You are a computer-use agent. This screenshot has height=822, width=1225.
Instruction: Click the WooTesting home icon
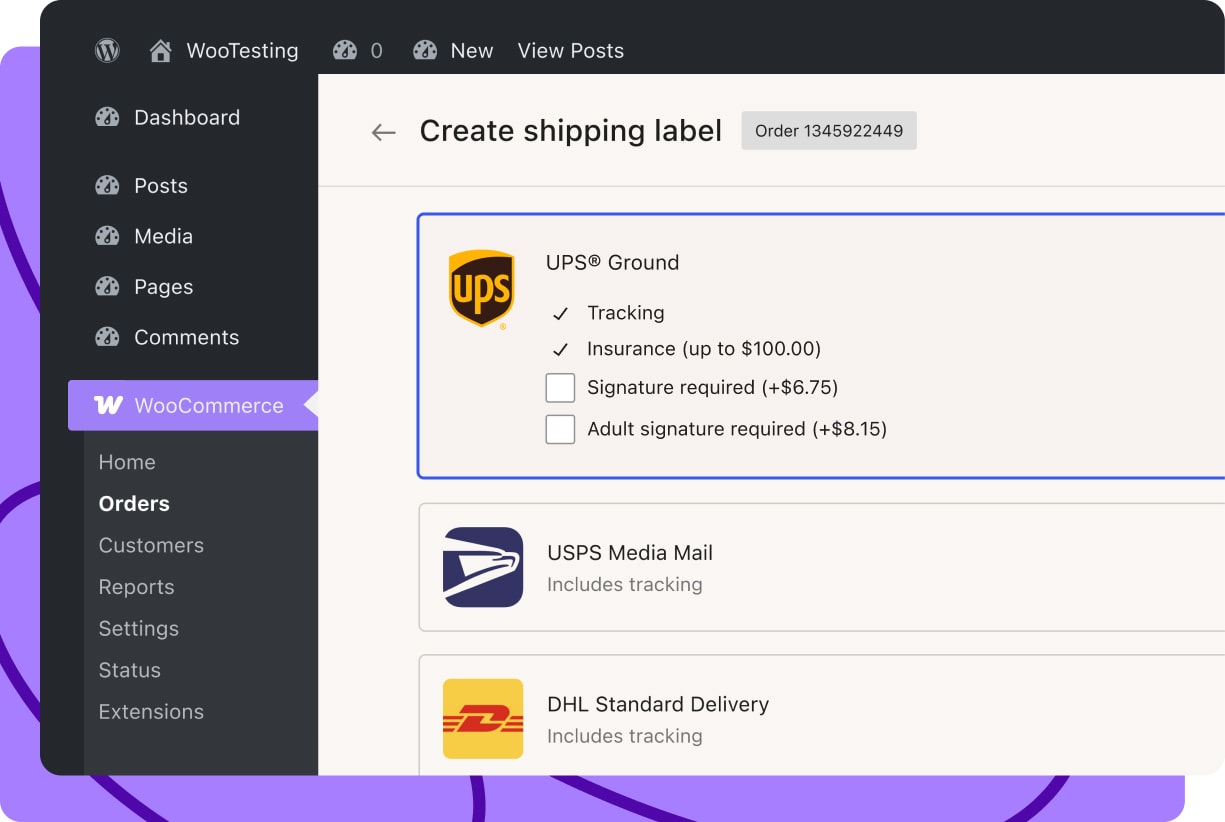coord(160,51)
